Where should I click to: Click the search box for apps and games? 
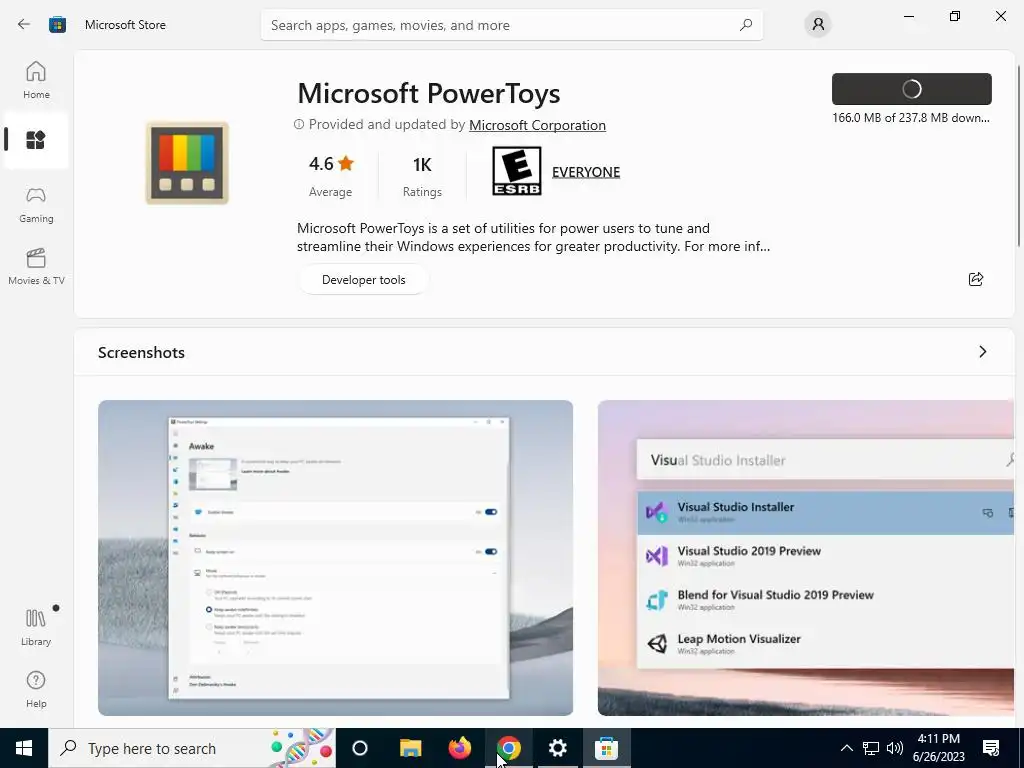coord(511,25)
